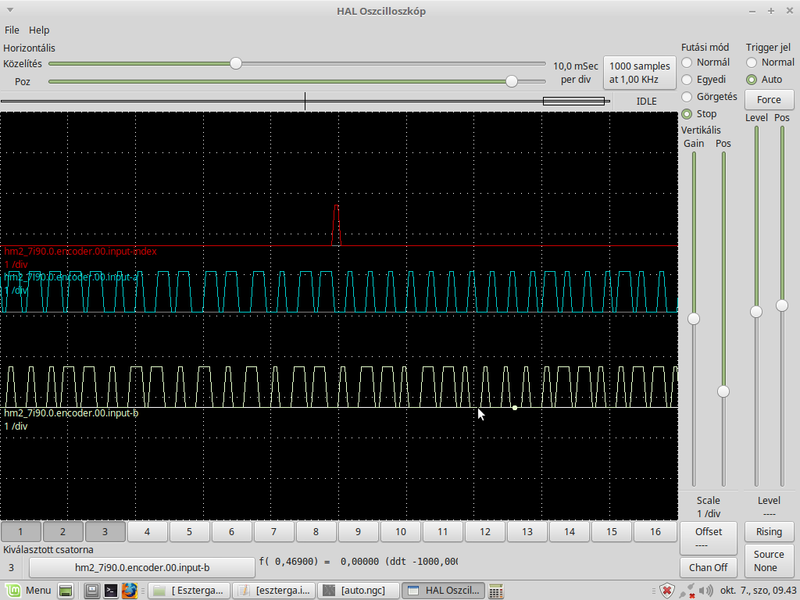
Task: Select channel 1 button
Action: click(x=20, y=532)
